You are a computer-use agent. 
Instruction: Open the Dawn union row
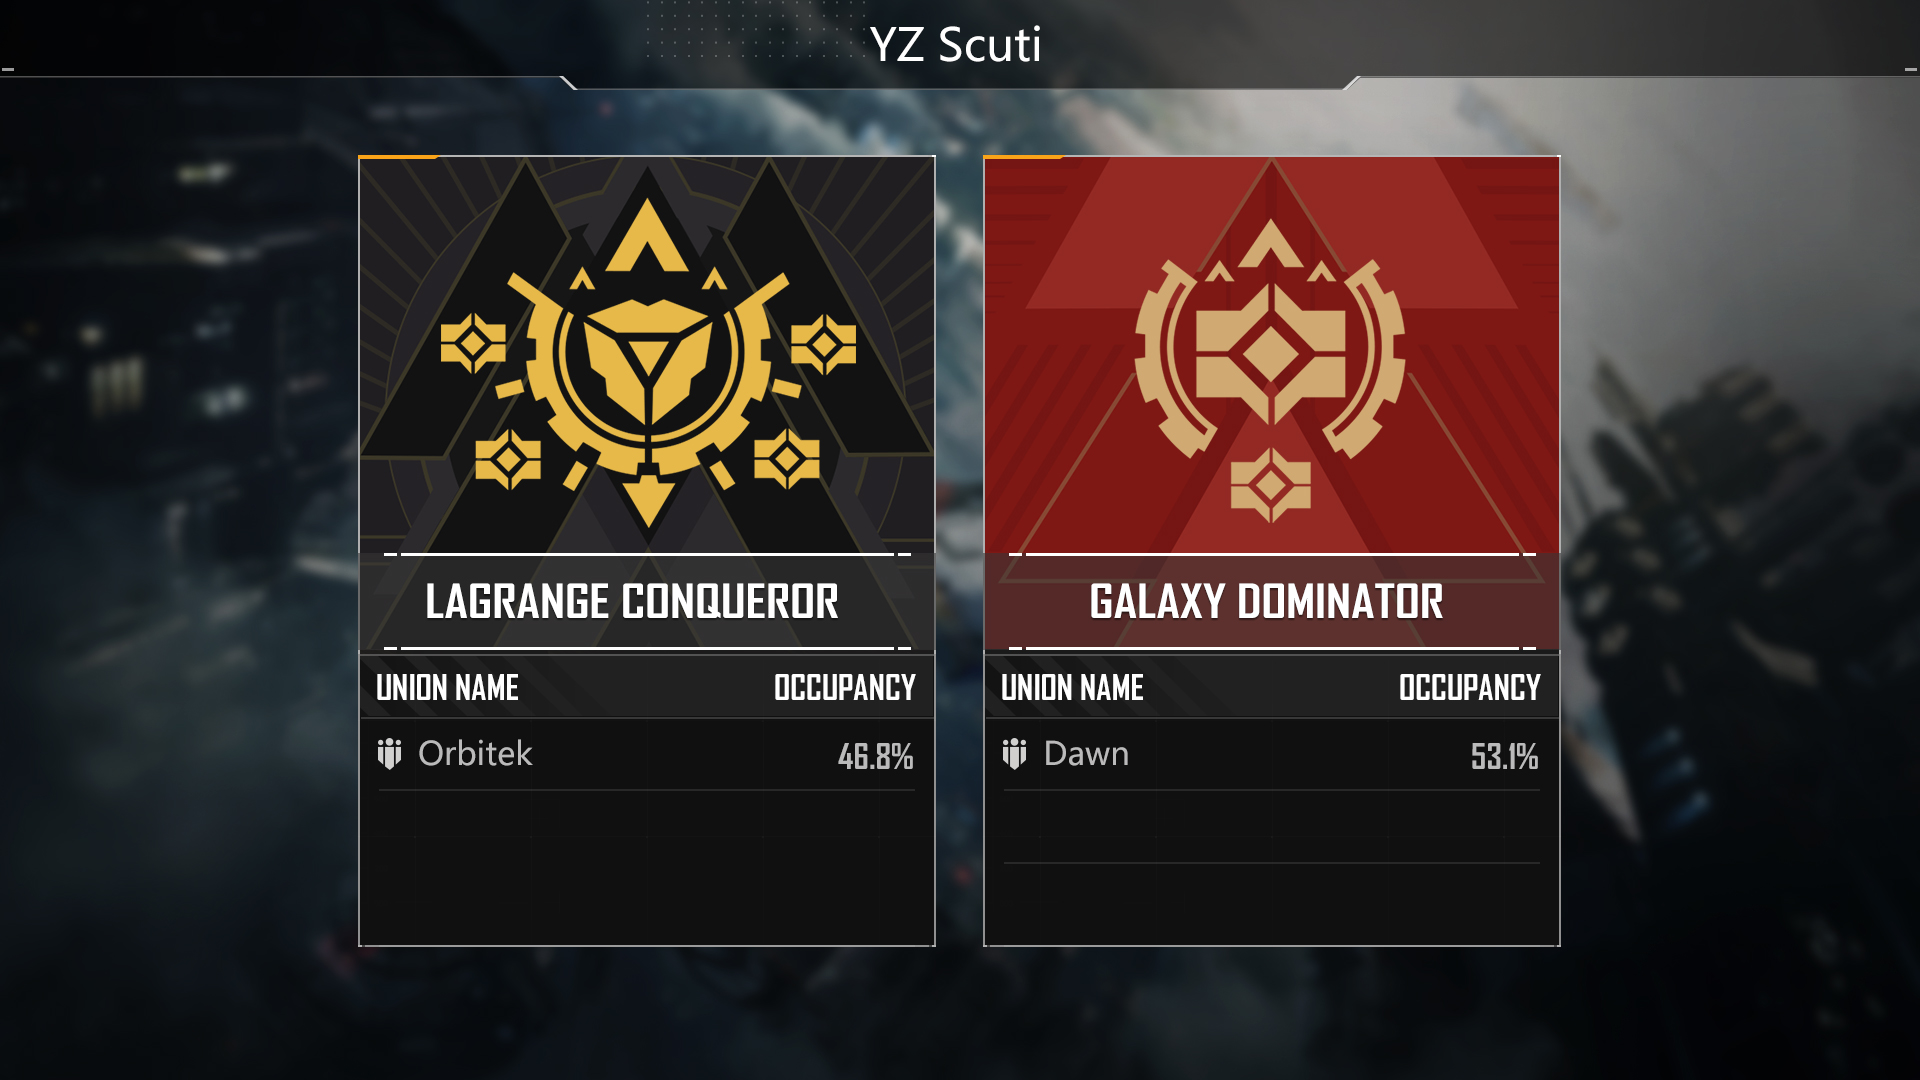1272,755
